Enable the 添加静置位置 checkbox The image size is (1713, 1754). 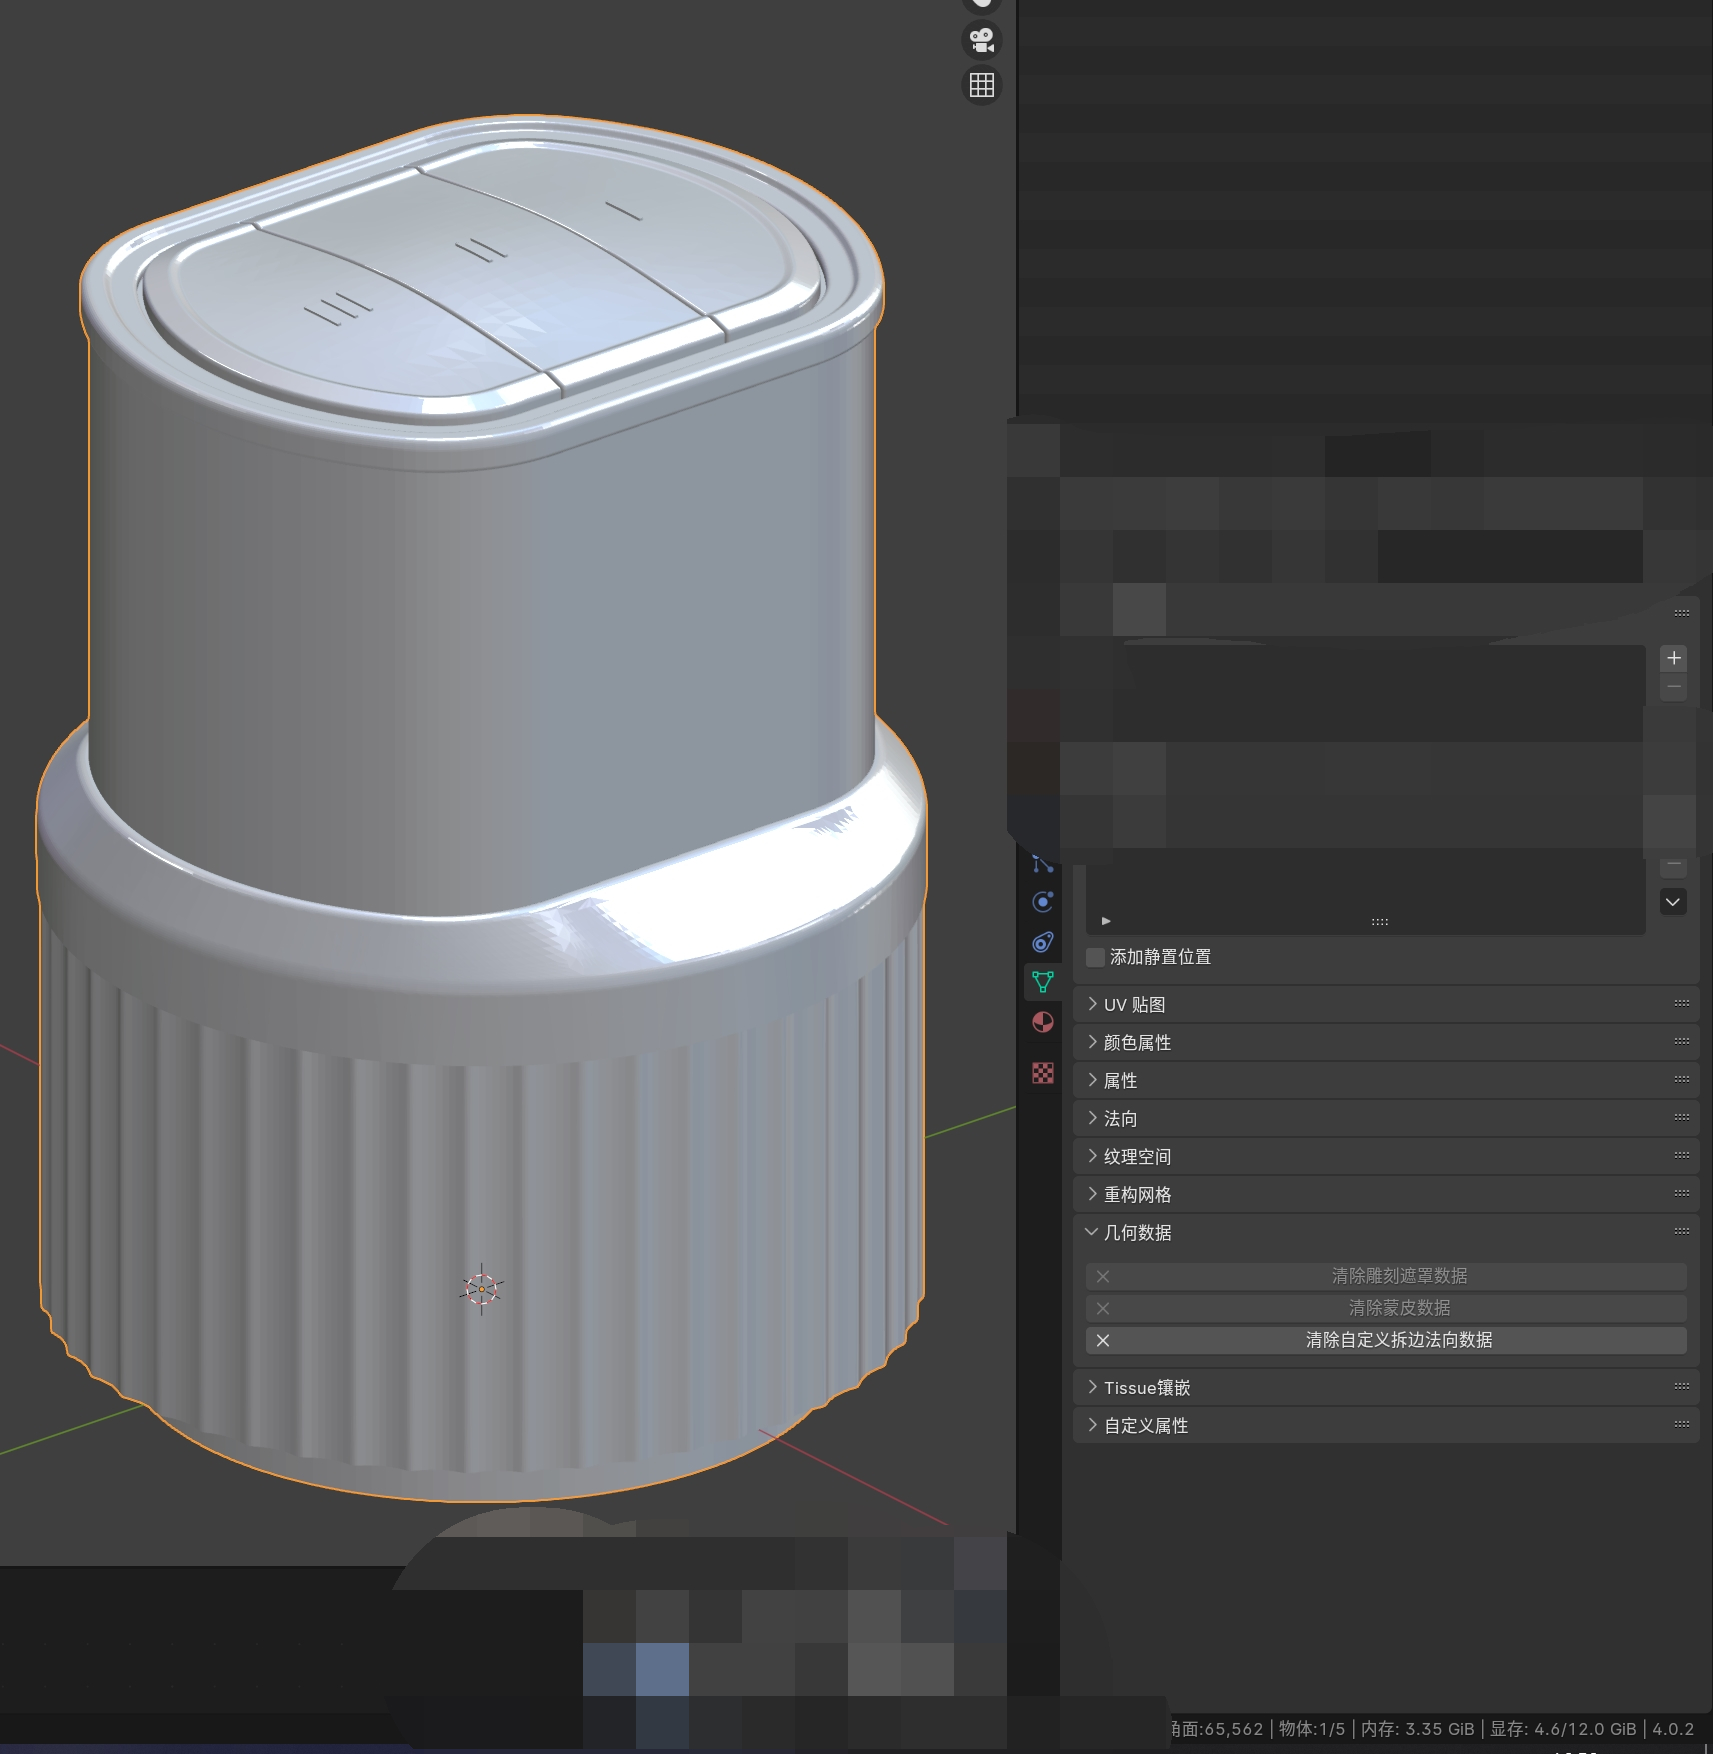pyautogui.click(x=1096, y=957)
